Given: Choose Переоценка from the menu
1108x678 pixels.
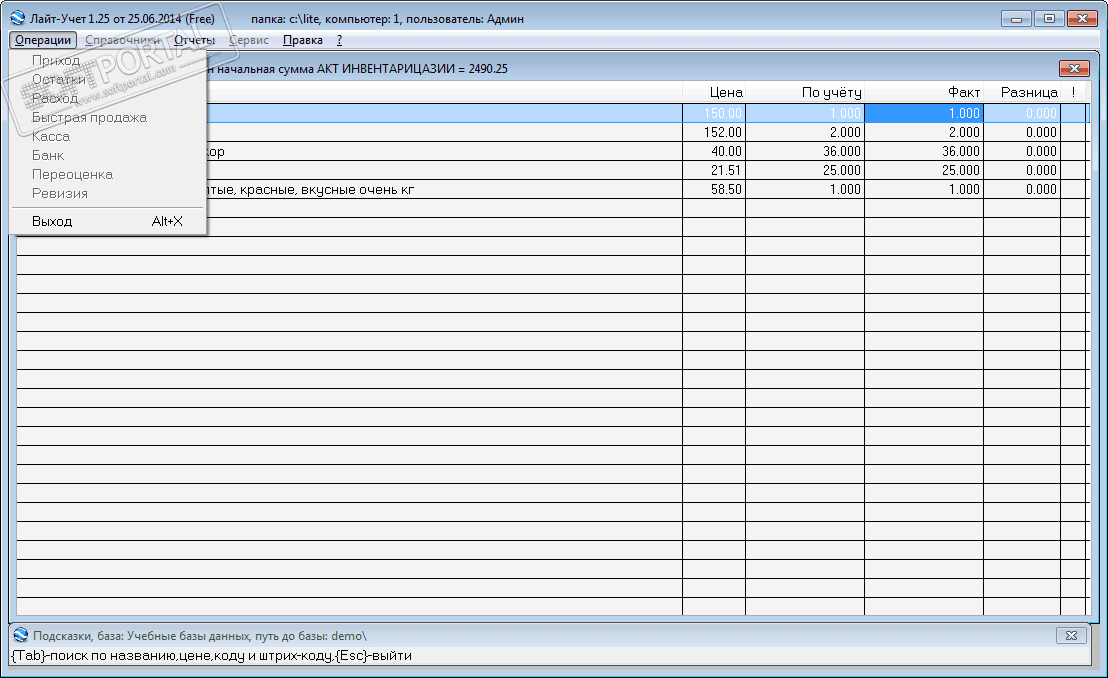Looking at the screenshot, I should click(108, 175).
